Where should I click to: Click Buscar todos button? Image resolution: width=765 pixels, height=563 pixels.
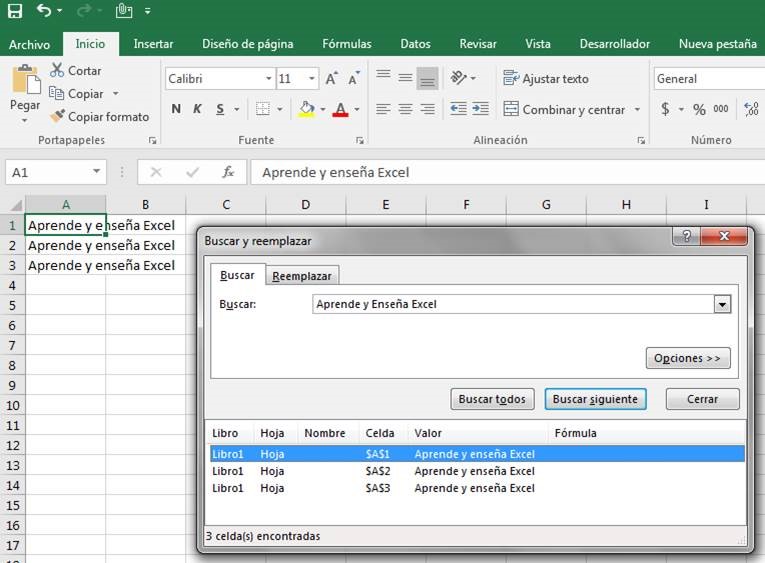pos(492,399)
